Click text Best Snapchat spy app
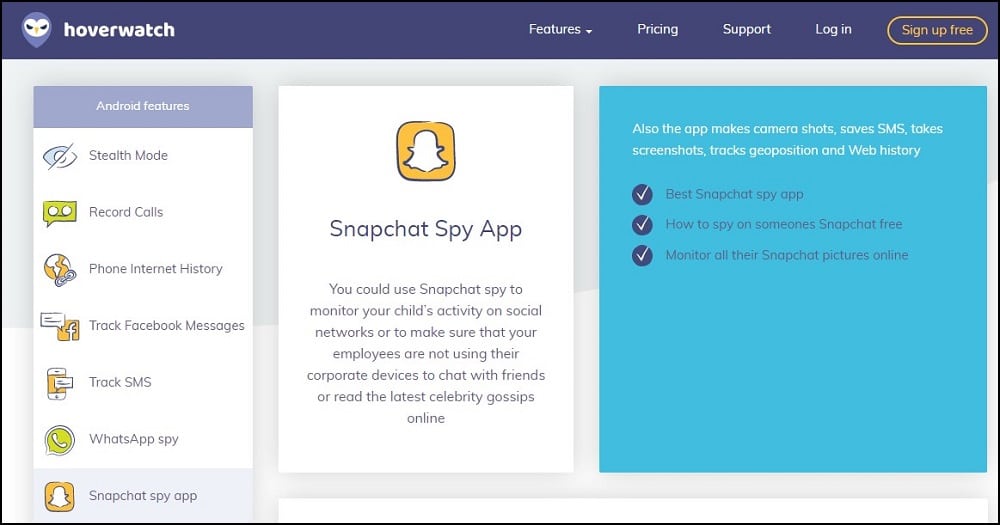 click(x=734, y=195)
